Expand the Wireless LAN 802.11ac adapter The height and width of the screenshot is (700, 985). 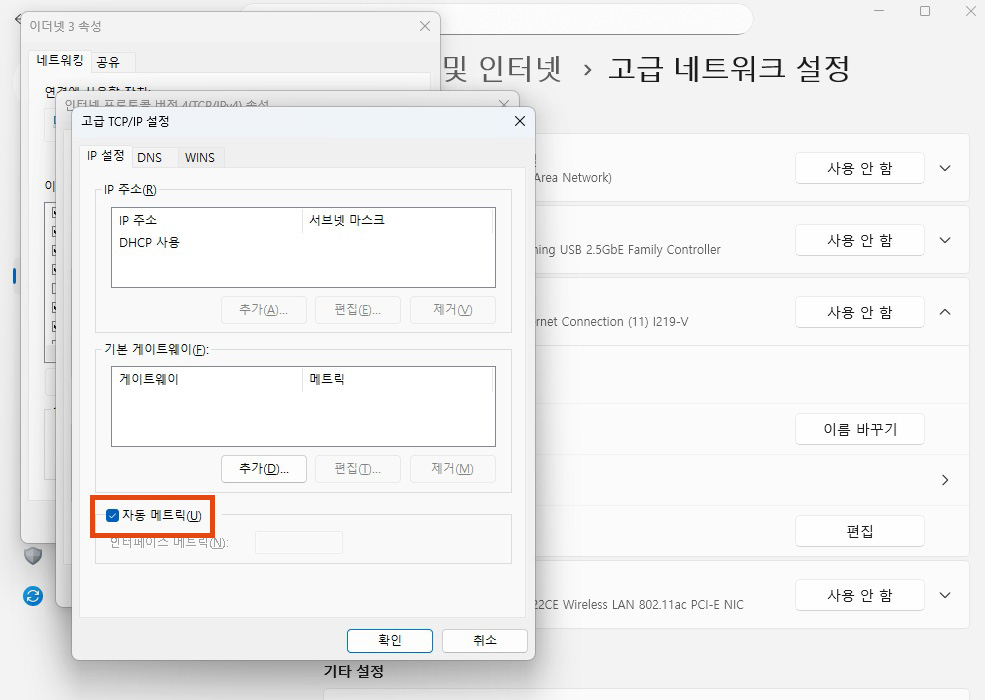[945, 595]
